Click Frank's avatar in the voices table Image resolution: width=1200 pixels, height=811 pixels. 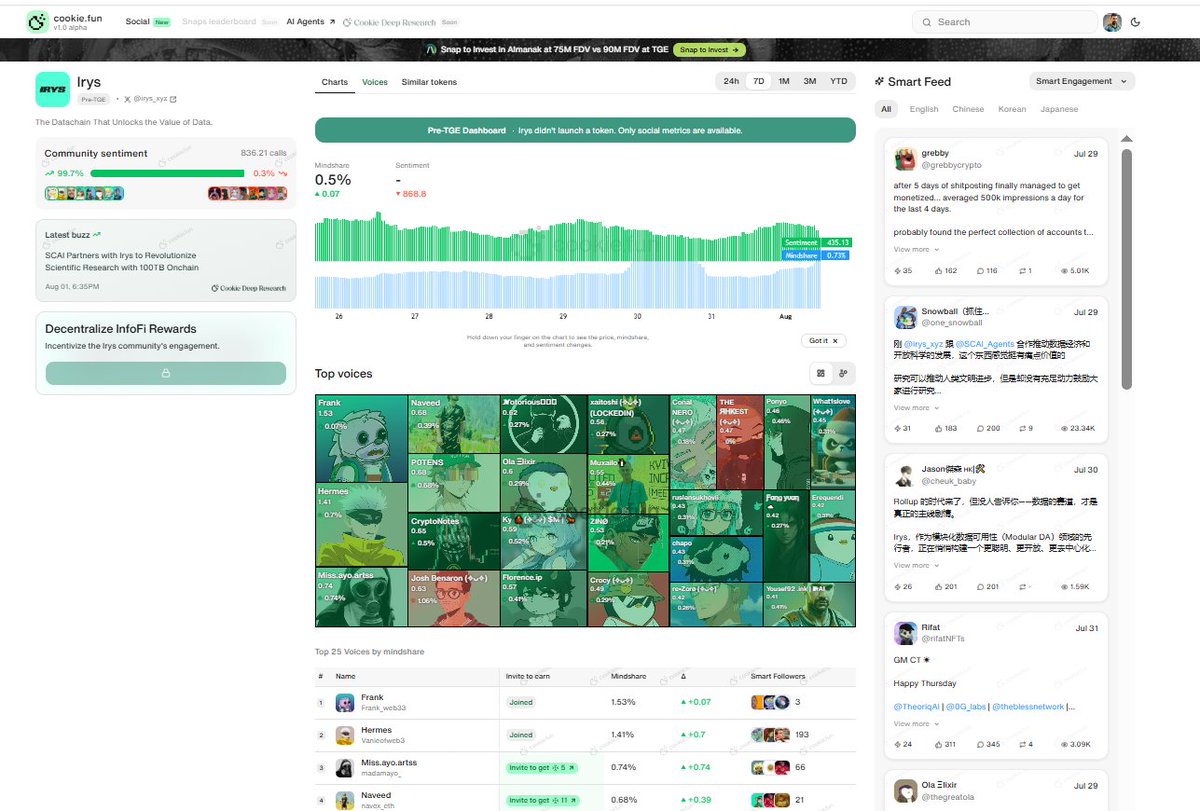click(345, 702)
